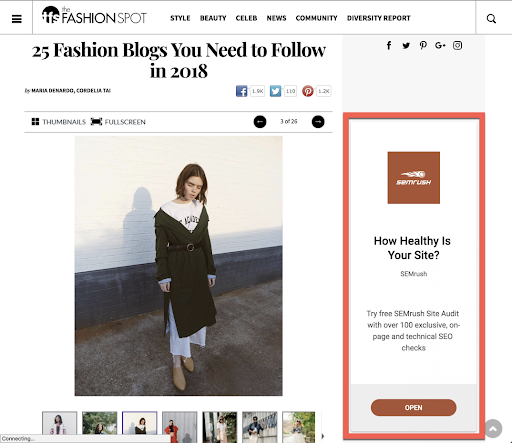This screenshot has height=443, width=512.
Task: Go to the previous slide arrow
Action: click(x=260, y=122)
